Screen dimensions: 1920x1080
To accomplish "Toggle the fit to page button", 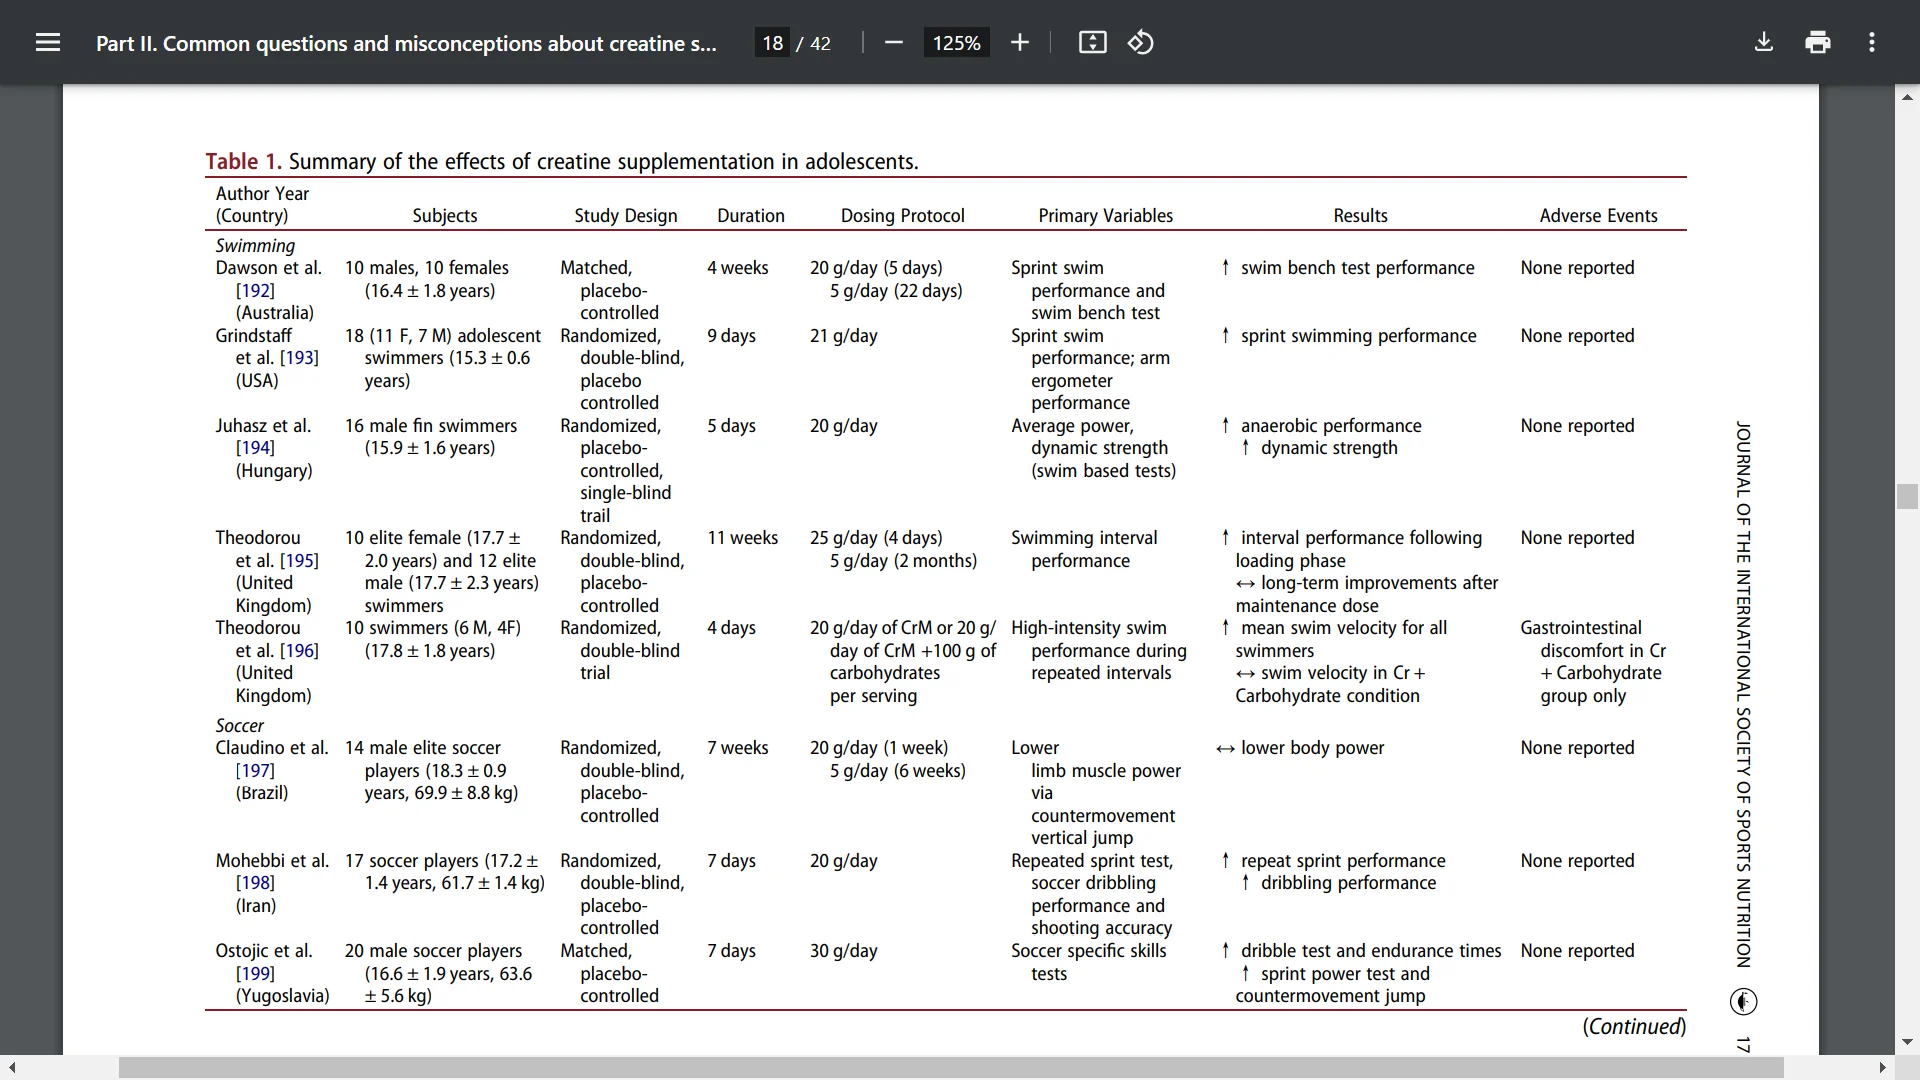I will pos(1092,42).
